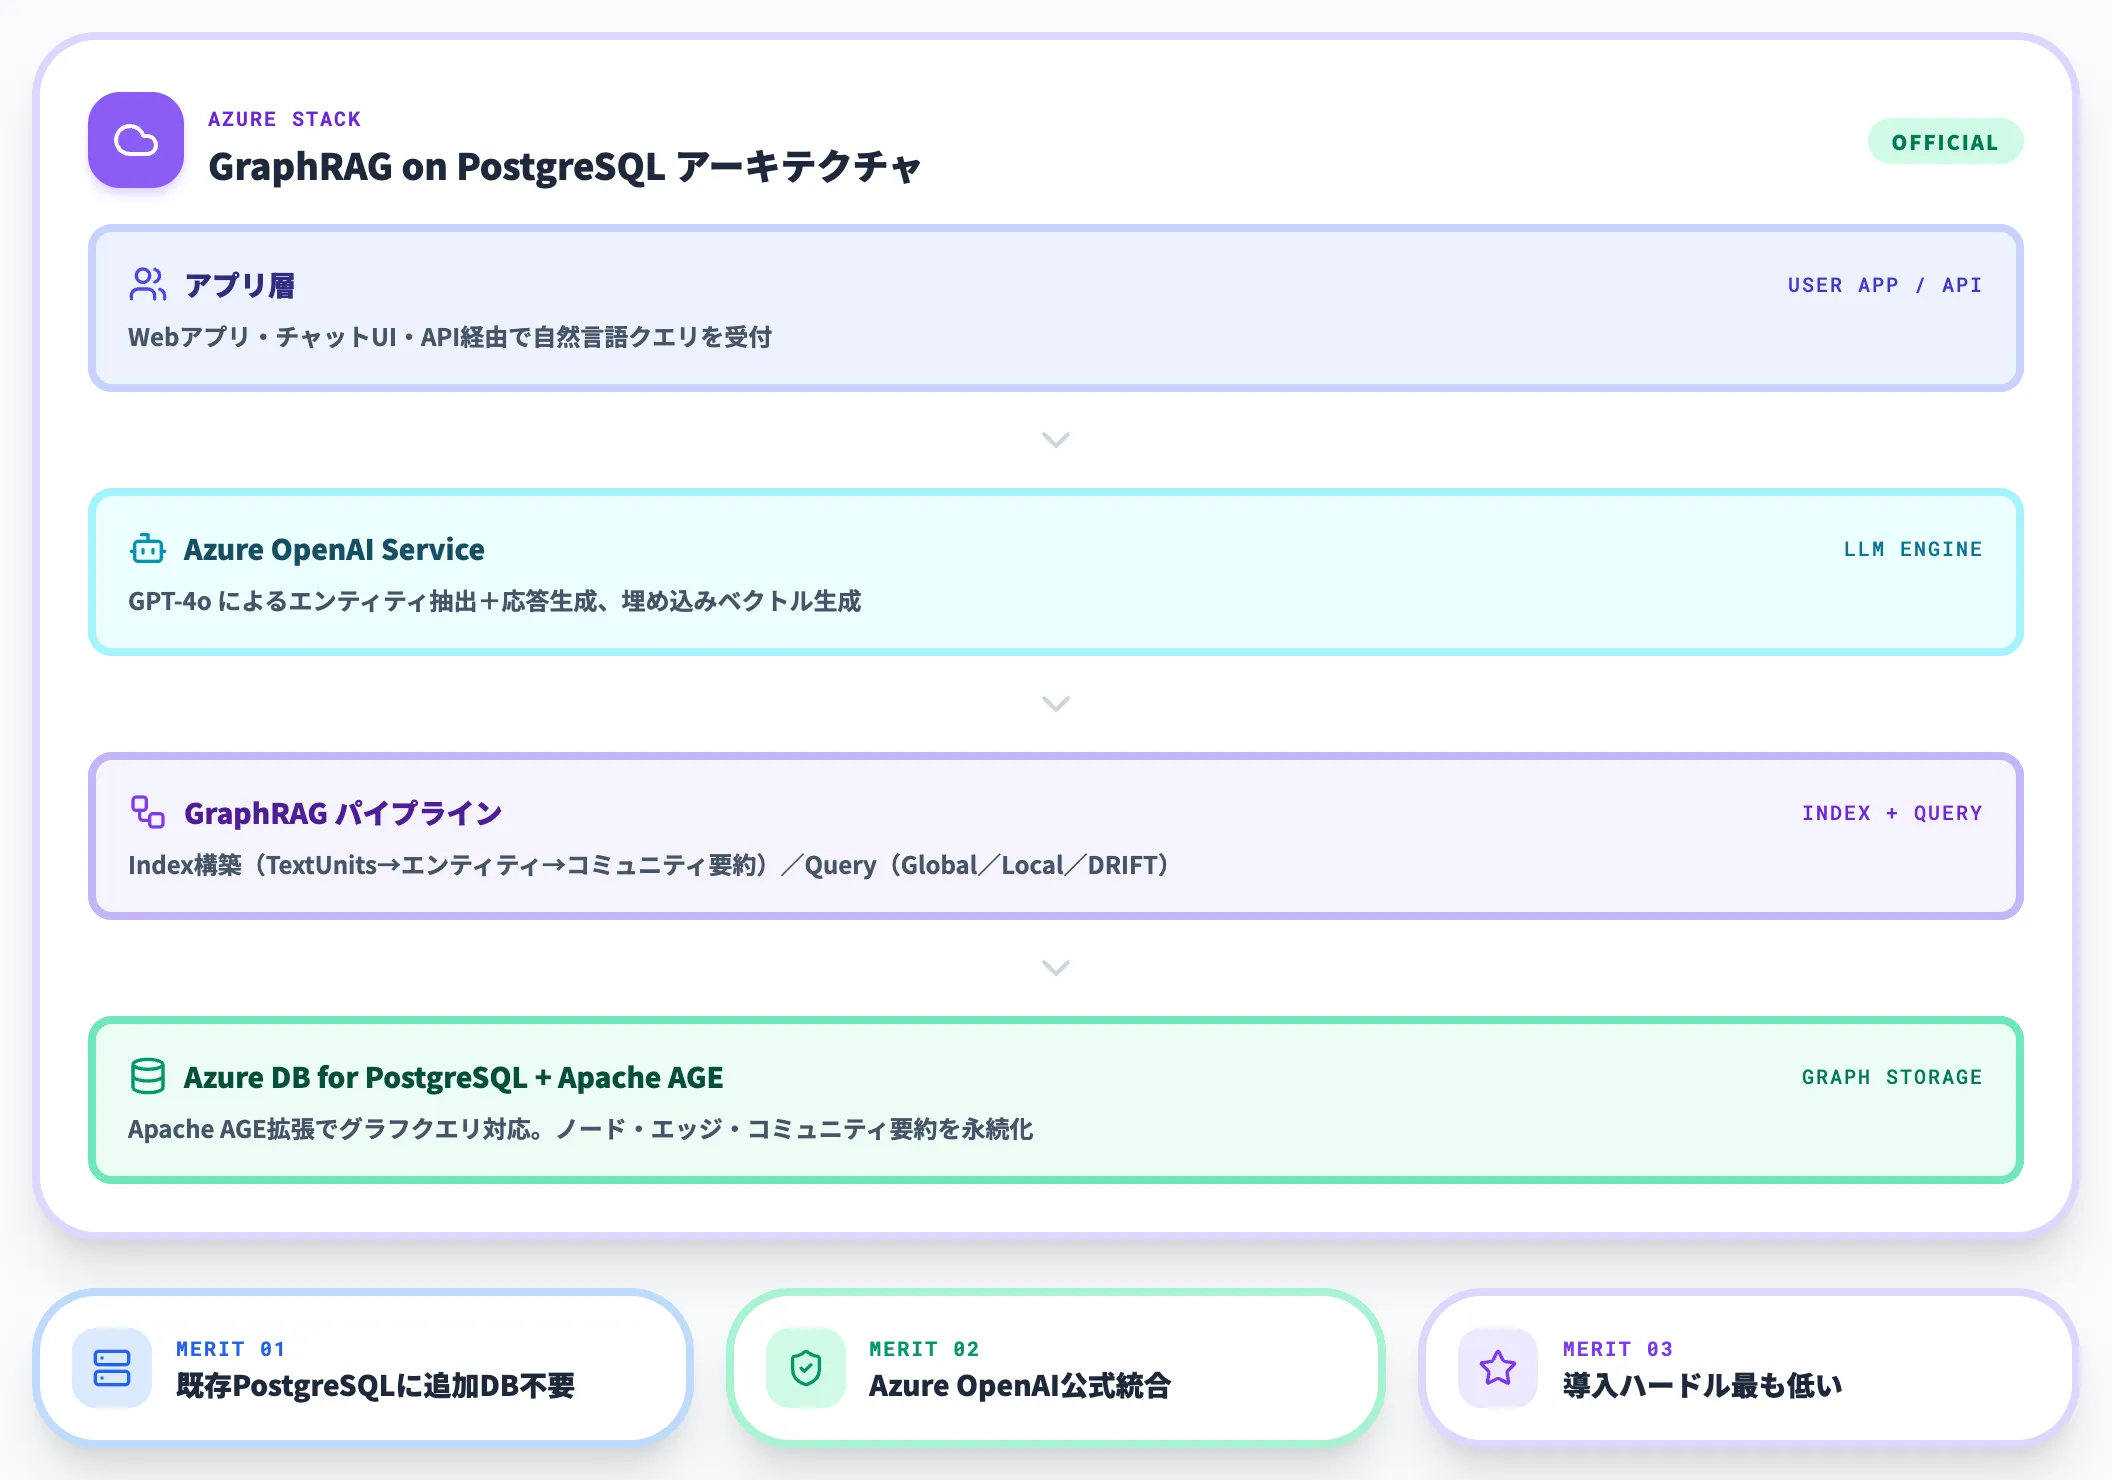This screenshot has height=1480, width=2112.
Task: Click the INDEX + QUERY tag
Action: [x=1892, y=813]
